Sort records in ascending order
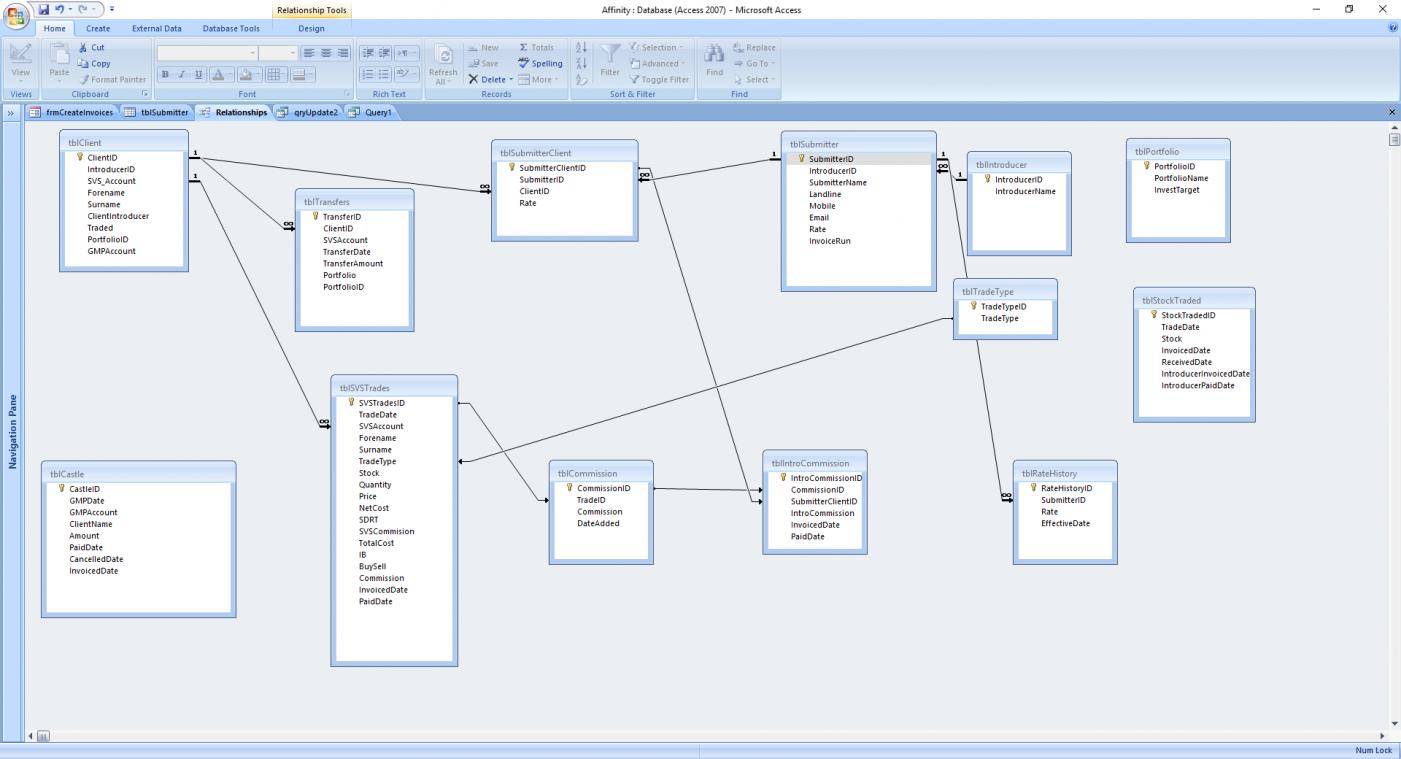1401x759 pixels. pos(582,47)
